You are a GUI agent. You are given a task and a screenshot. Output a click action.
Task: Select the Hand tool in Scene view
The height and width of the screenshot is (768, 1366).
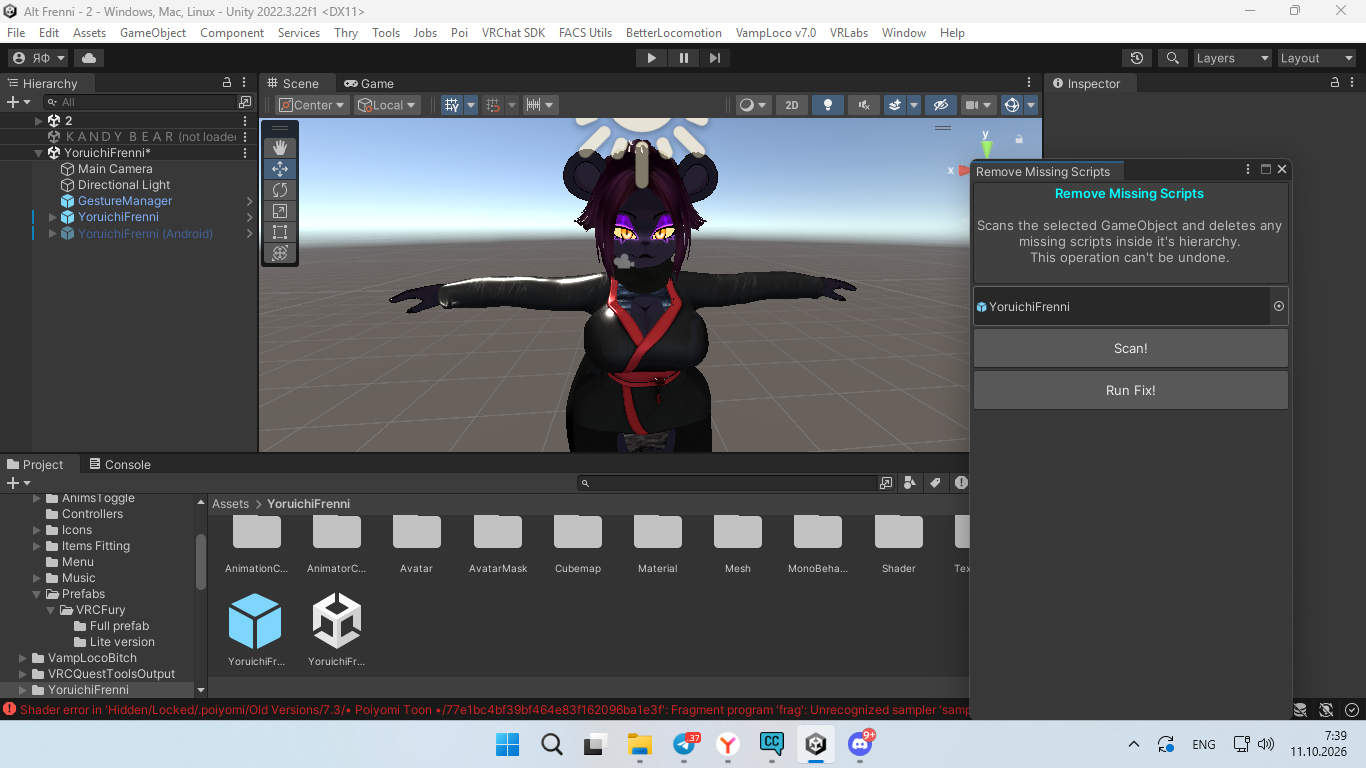280,148
